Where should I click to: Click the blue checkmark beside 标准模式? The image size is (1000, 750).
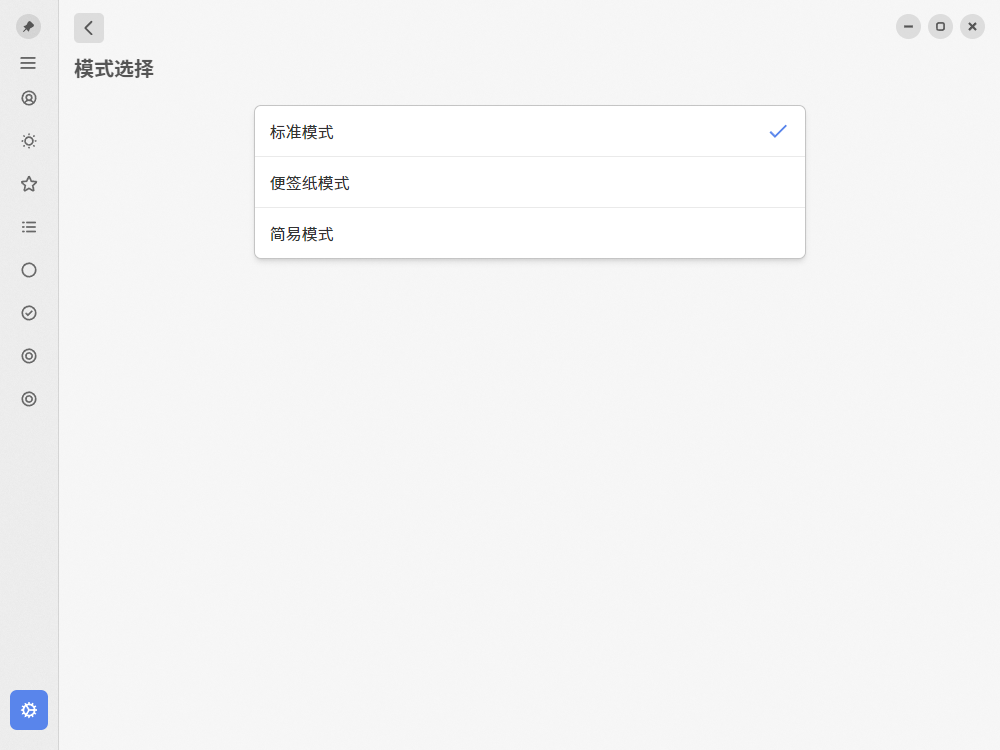(x=778, y=131)
